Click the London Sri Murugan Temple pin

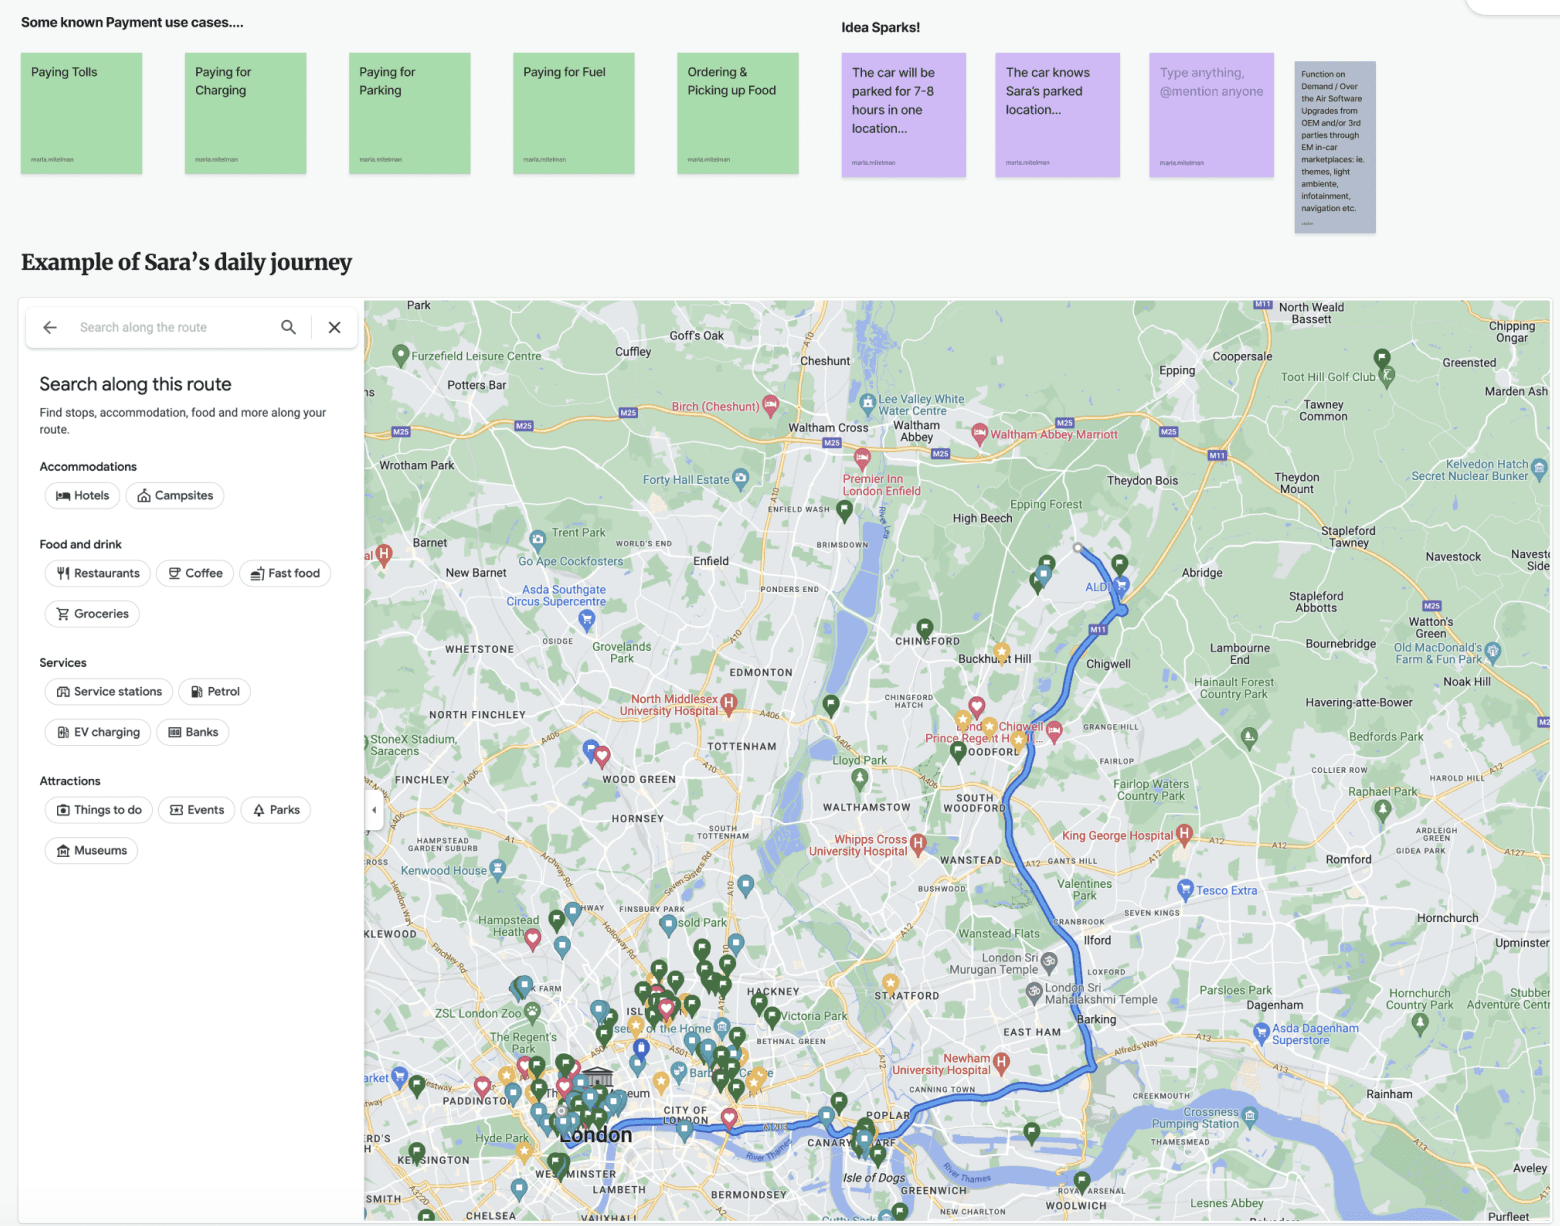pos(1049,962)
